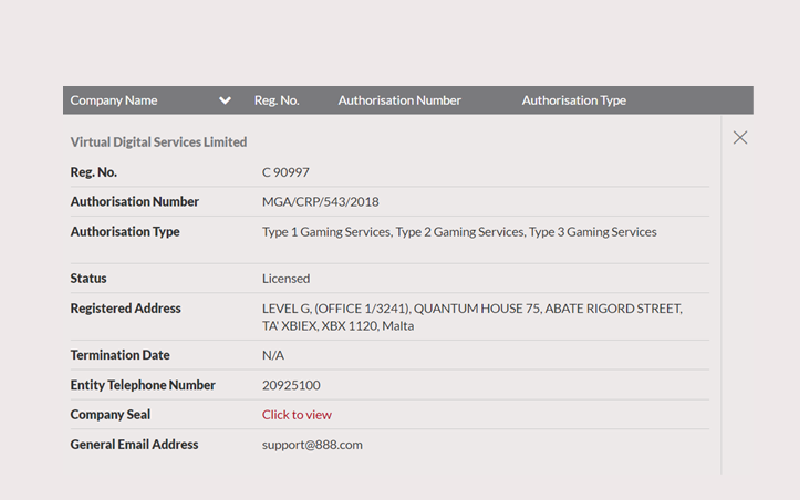800x500 pixels.
Task: Click the gaming services types value
Action: click(459, 232)
